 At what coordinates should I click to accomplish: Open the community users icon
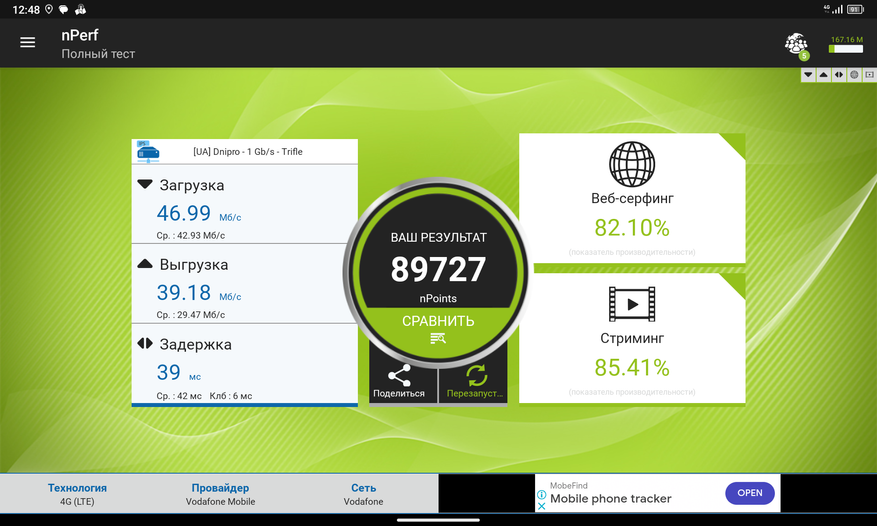pyautogui.click(x=796, y=45)
